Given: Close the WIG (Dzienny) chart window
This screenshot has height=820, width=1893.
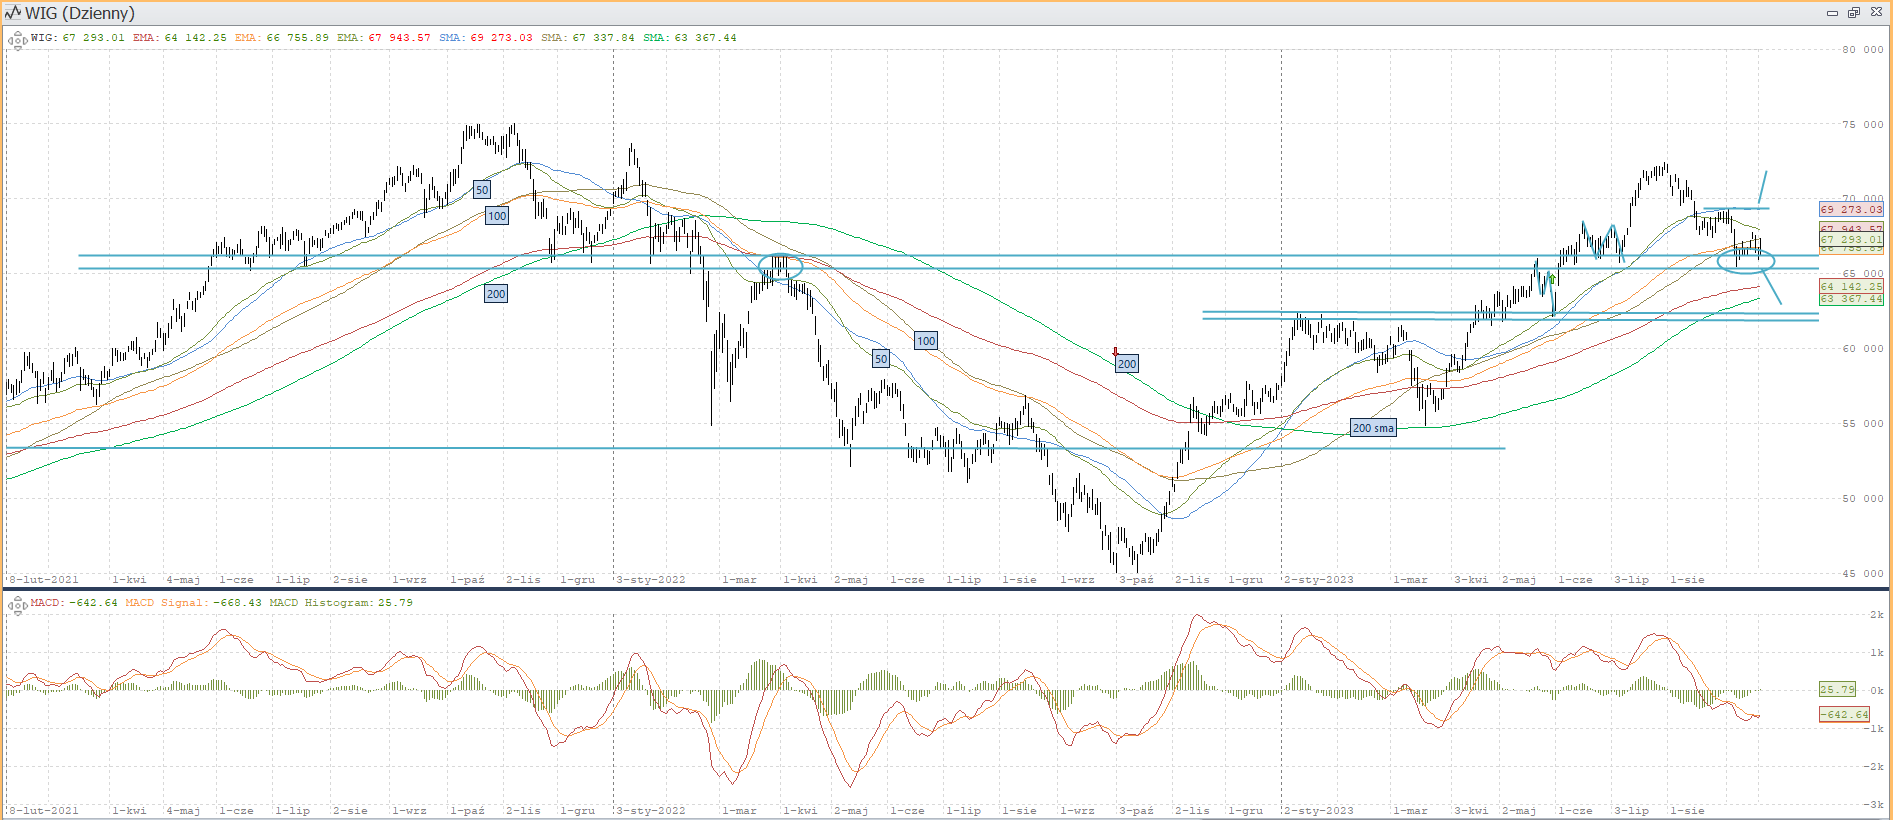Looking at the screenshot, I should point(1875,13).
